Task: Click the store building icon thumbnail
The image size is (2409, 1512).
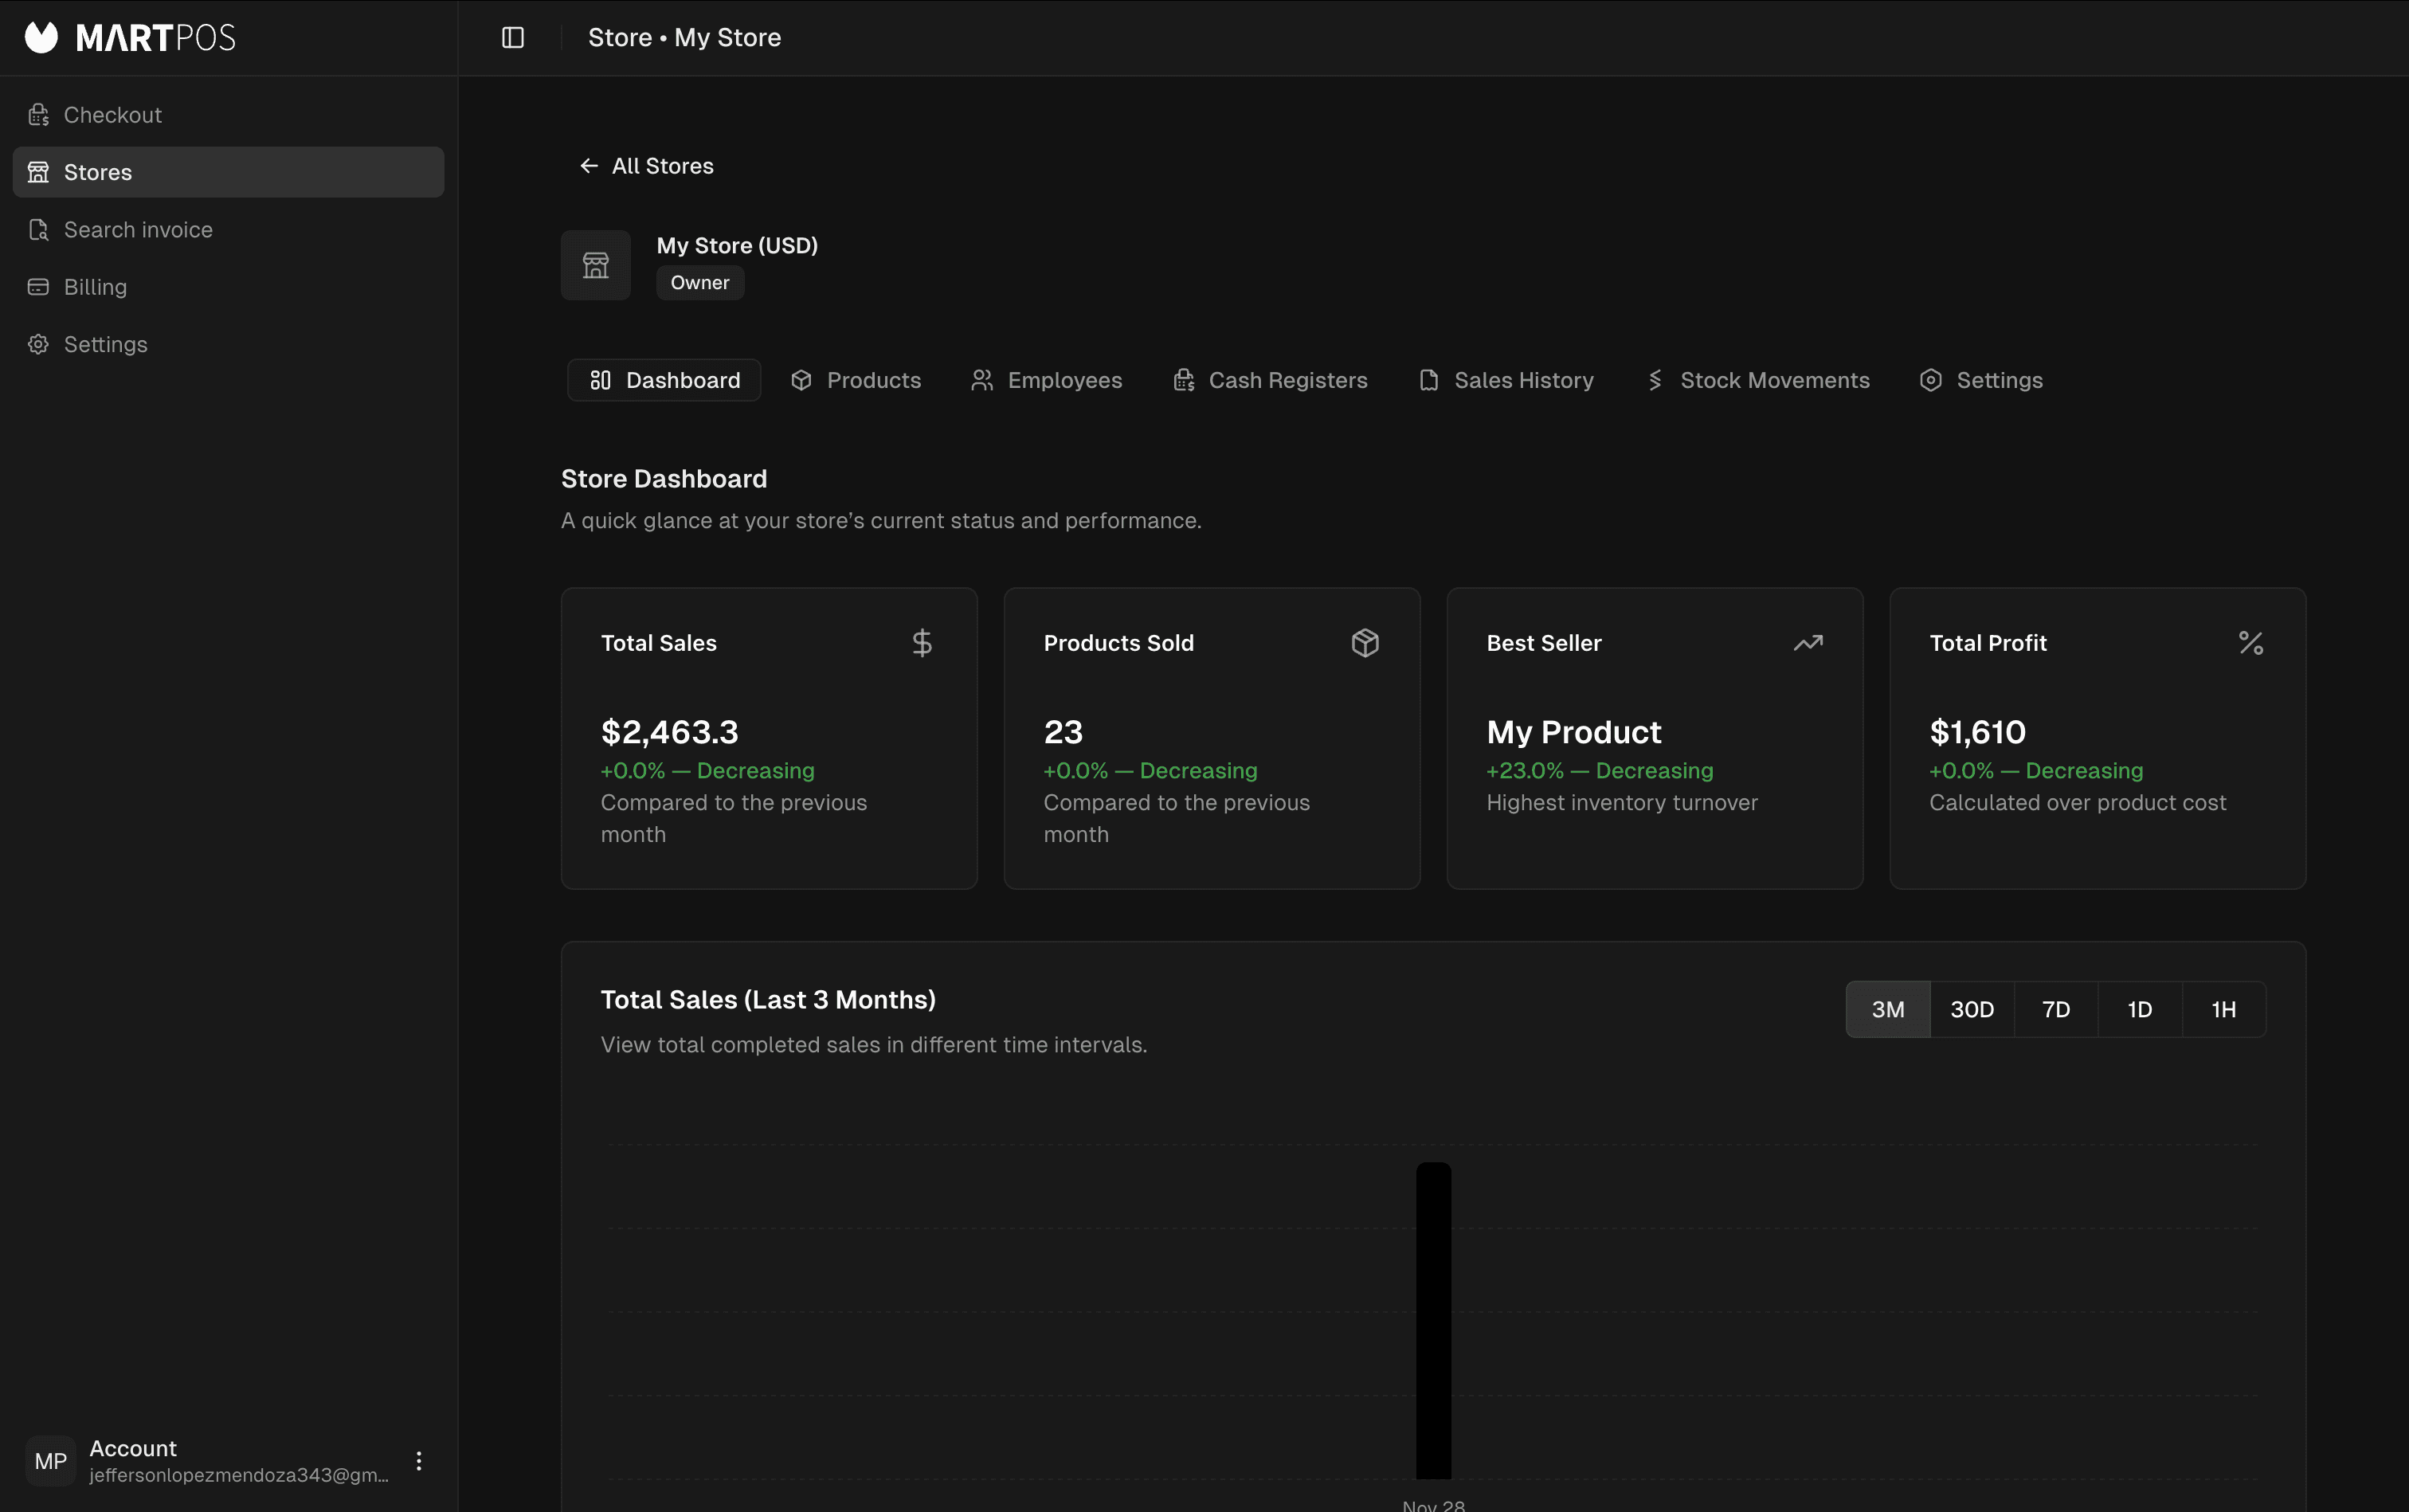Action: coord(595,265)
